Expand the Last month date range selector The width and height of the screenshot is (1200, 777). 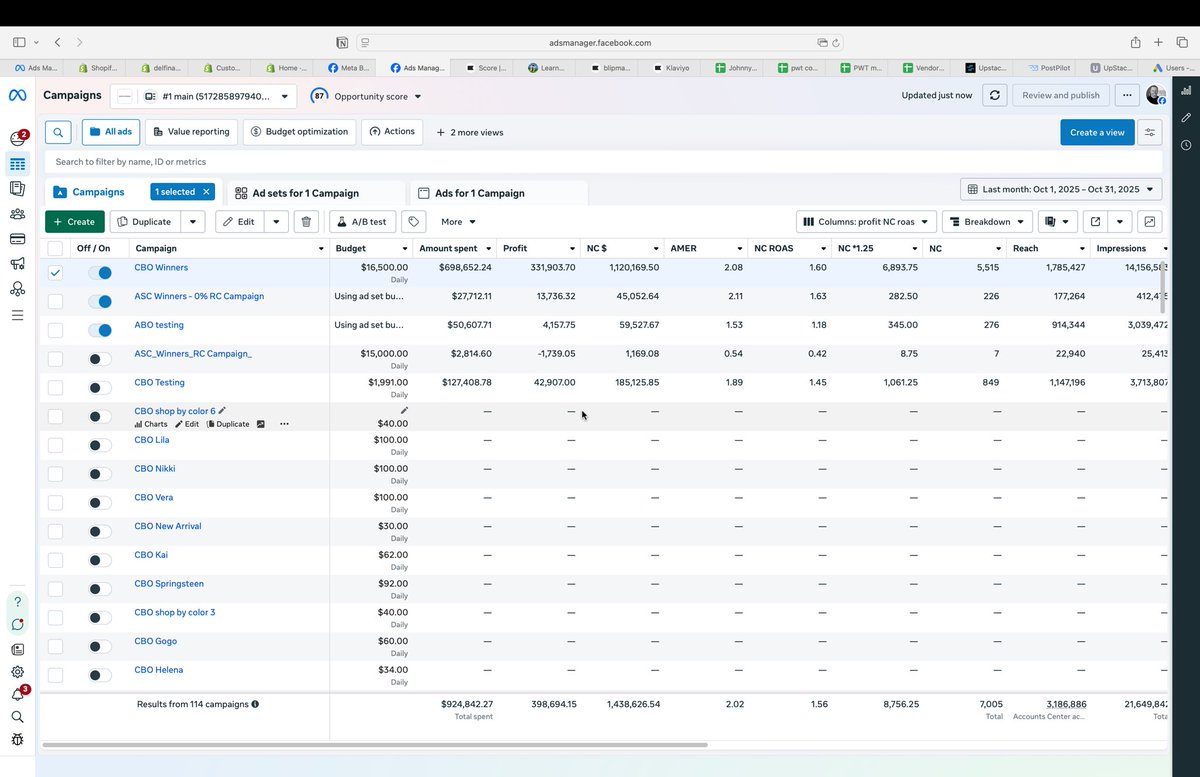[1063, 188]
